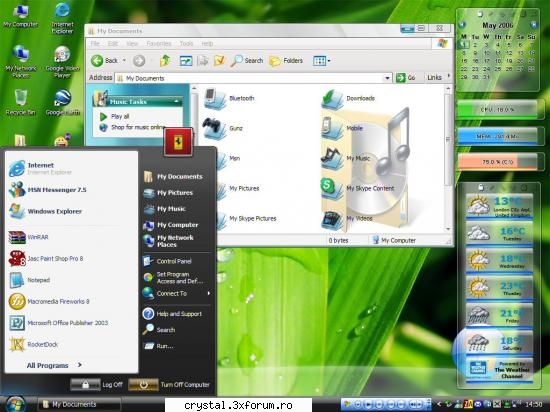Open Windows Explorer from Start menu
550x412 pixels.
tap(46, 211)
